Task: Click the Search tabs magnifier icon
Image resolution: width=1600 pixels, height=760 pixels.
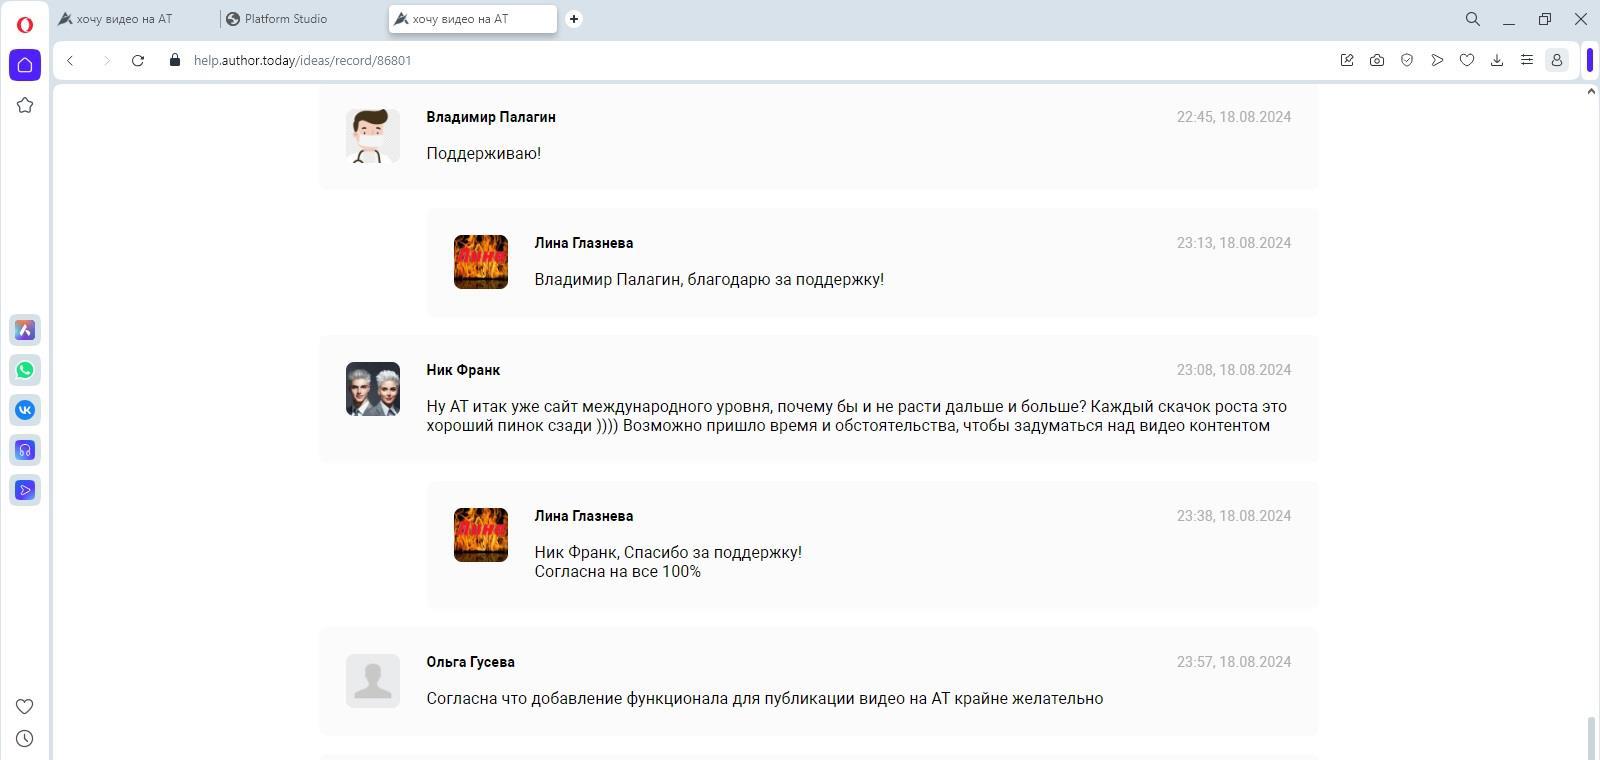Action: click(x=1473, y=19)
